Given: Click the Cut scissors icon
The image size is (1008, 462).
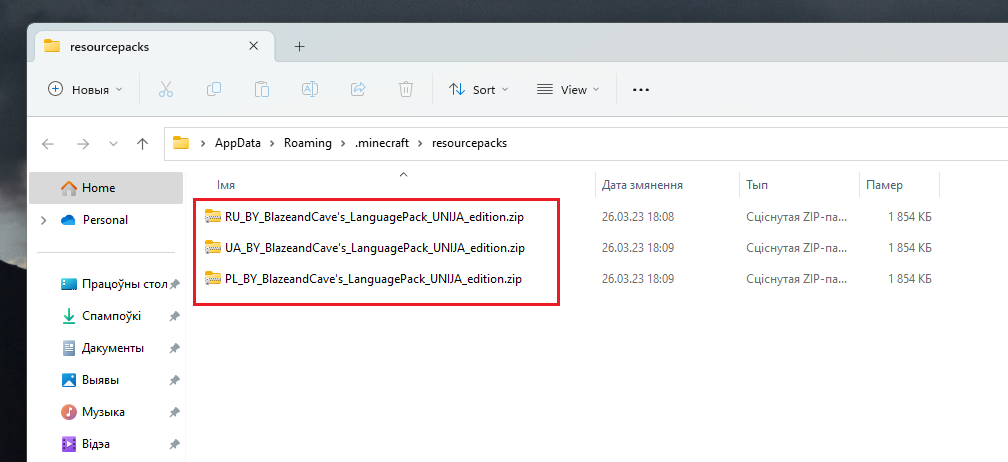Looking at the screenshot, I should (x=166, y=89).
